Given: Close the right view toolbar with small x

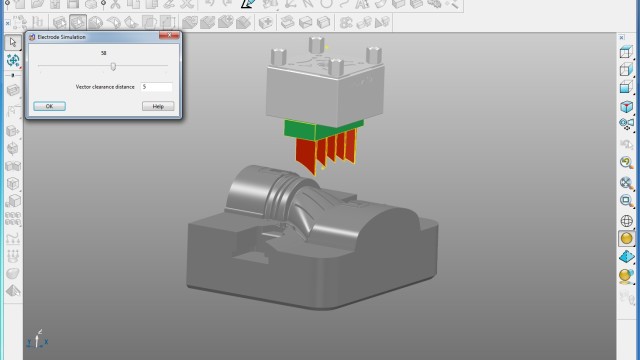Looking at the screenshot, I should coord(622,38).
